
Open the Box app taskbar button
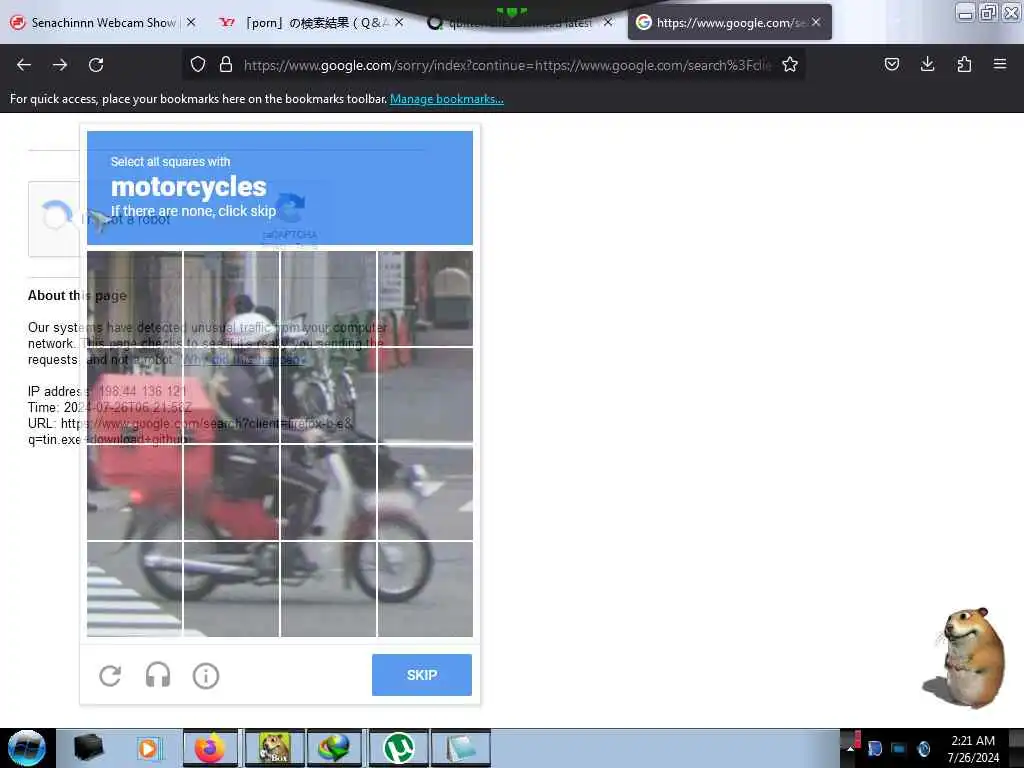point(273,748)
